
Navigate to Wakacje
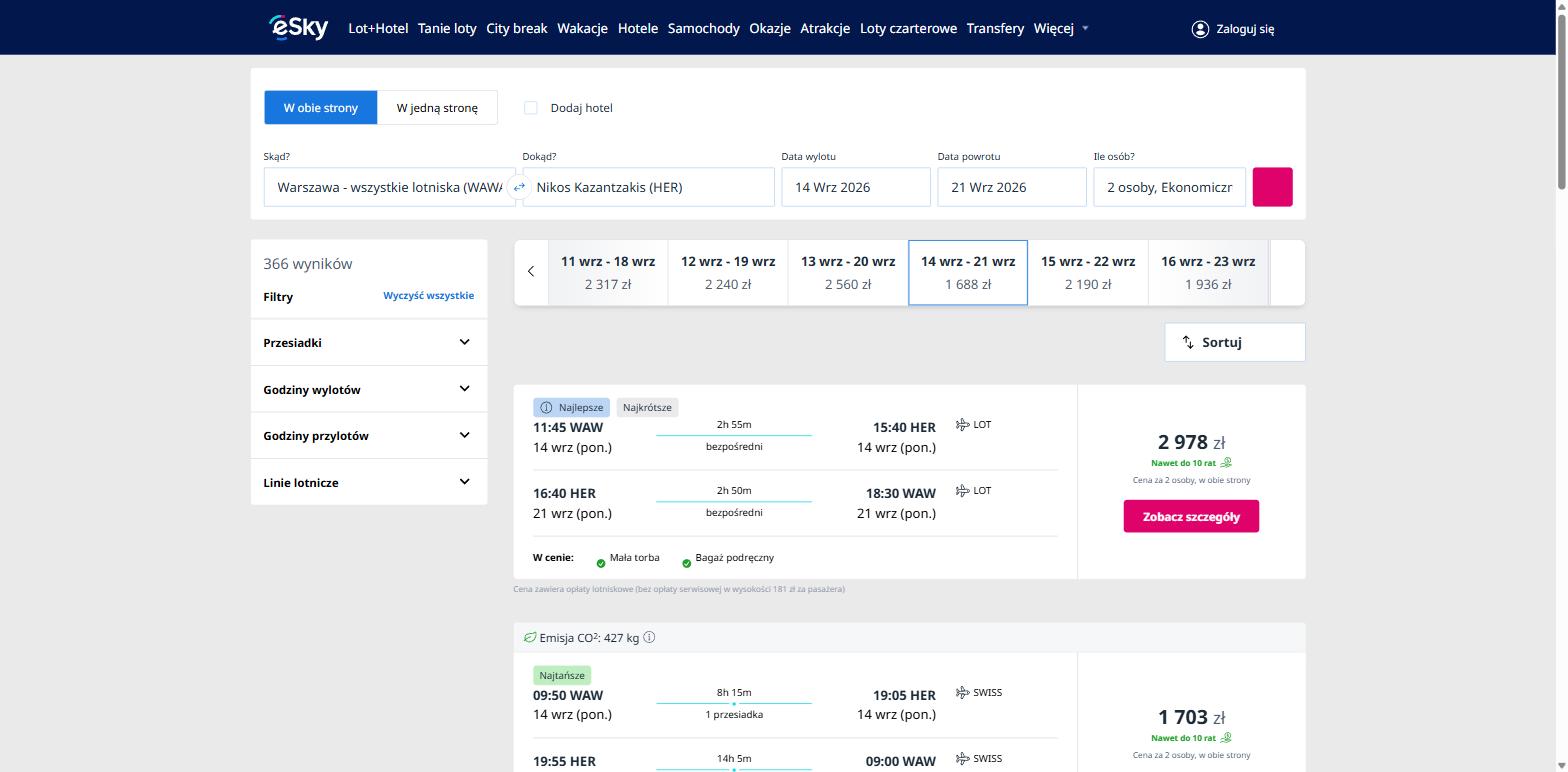point(583,29)
